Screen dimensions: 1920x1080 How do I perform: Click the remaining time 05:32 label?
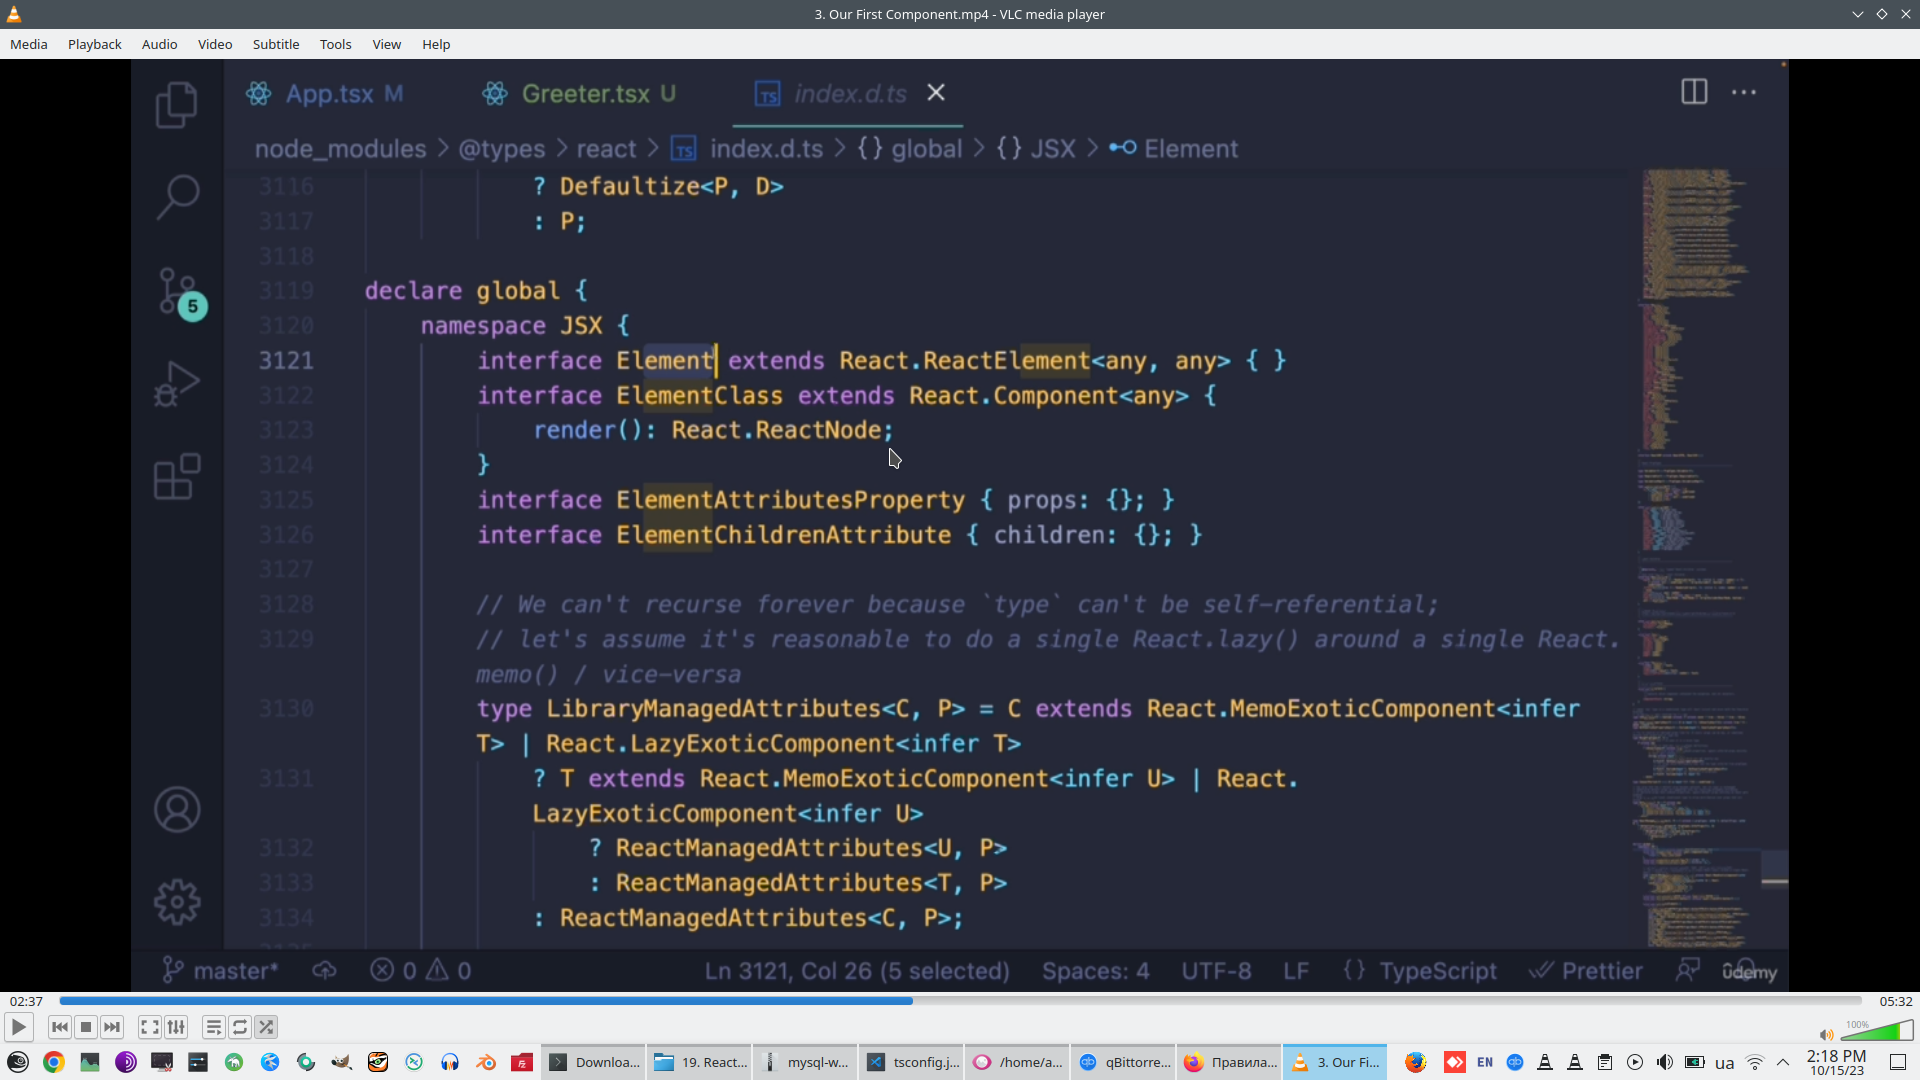[x=1895, y=1001]
